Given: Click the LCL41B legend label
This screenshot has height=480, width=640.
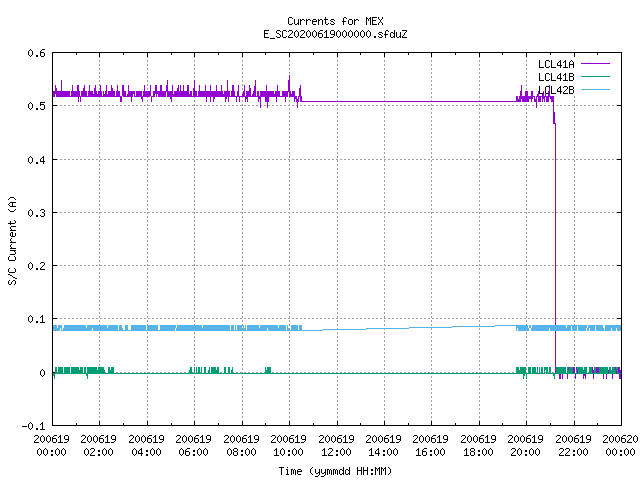Looking at the screenshot, I should pos(556,77).
